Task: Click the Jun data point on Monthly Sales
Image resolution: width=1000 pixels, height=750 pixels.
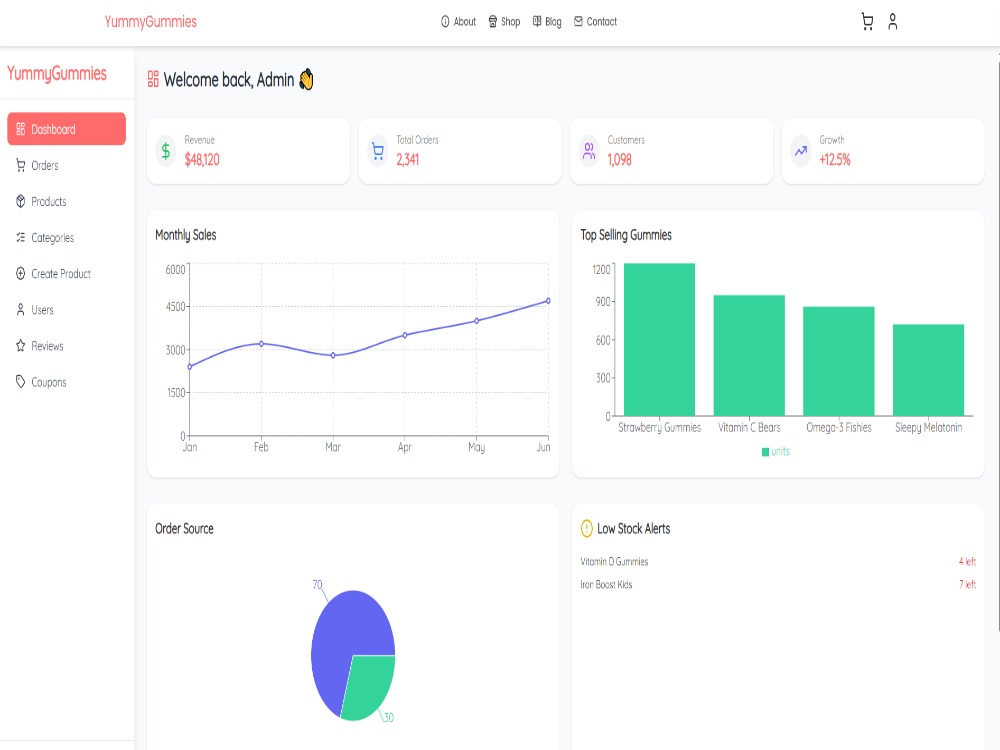Action: tap(548, 301)
